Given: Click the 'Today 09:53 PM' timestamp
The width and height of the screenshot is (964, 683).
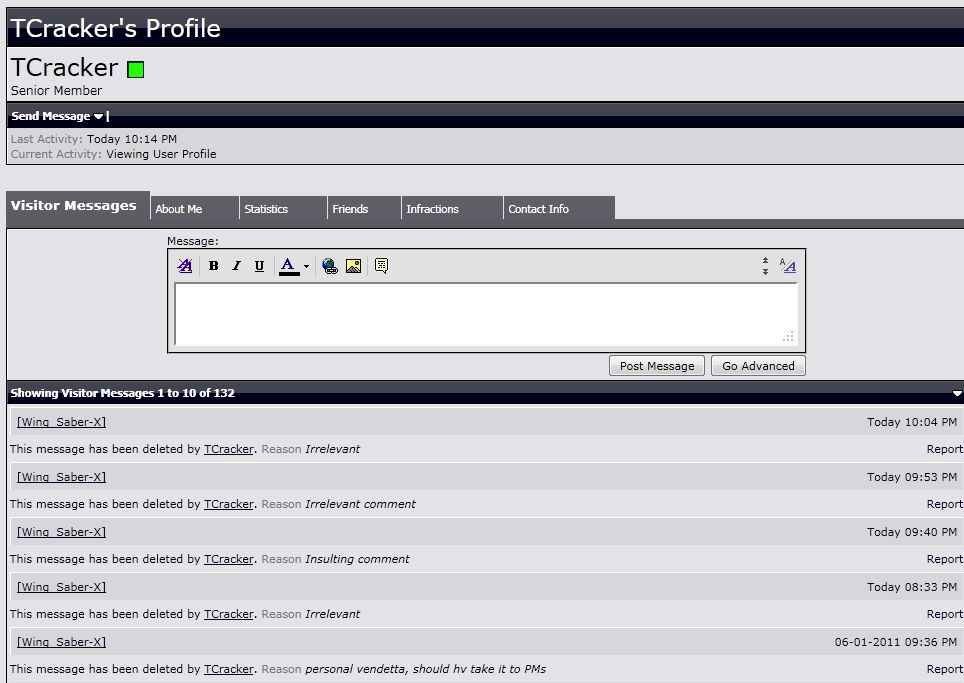Looking at the screenshot, I should [912, 476].
